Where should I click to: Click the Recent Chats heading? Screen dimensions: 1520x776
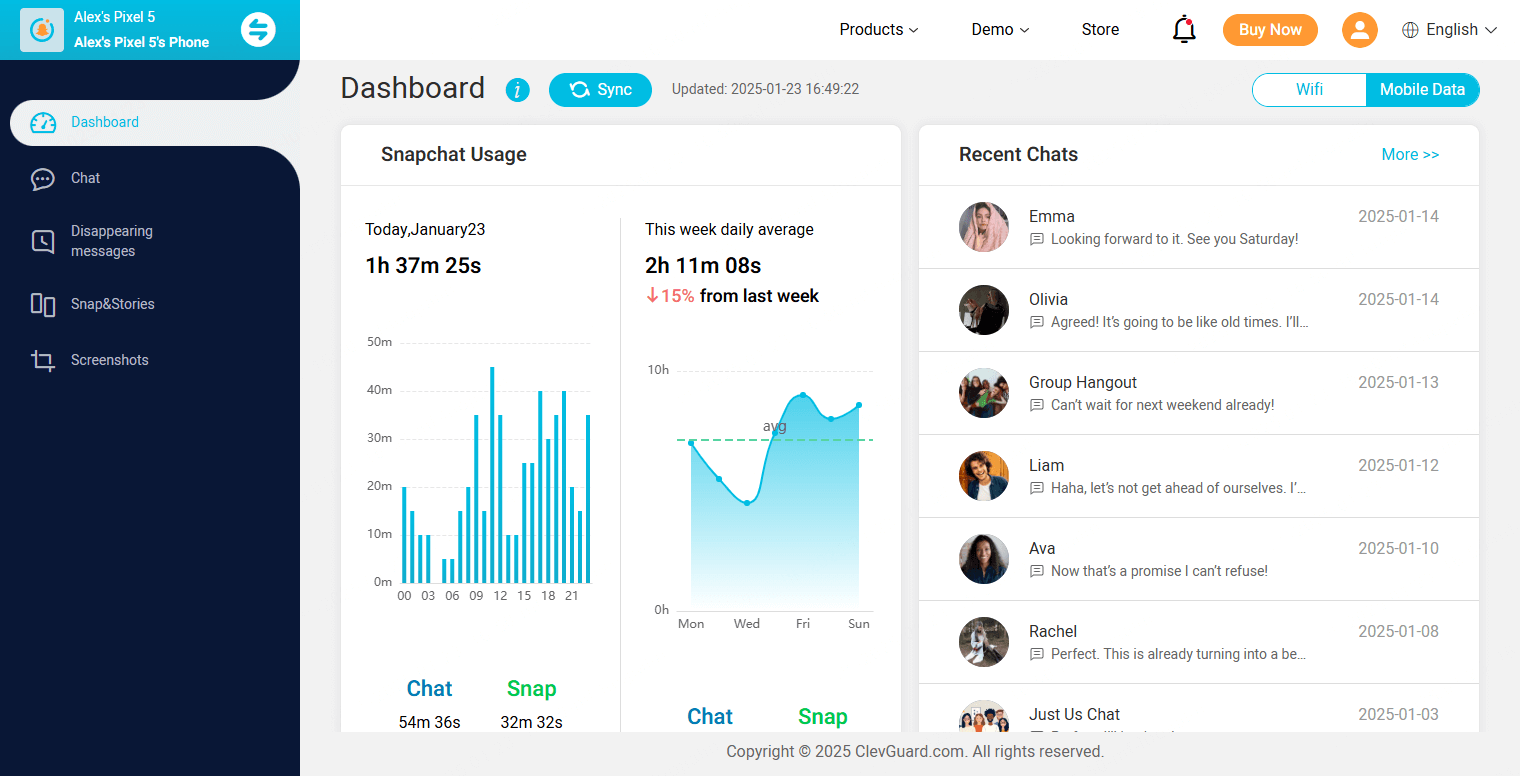coord(1018,154)
